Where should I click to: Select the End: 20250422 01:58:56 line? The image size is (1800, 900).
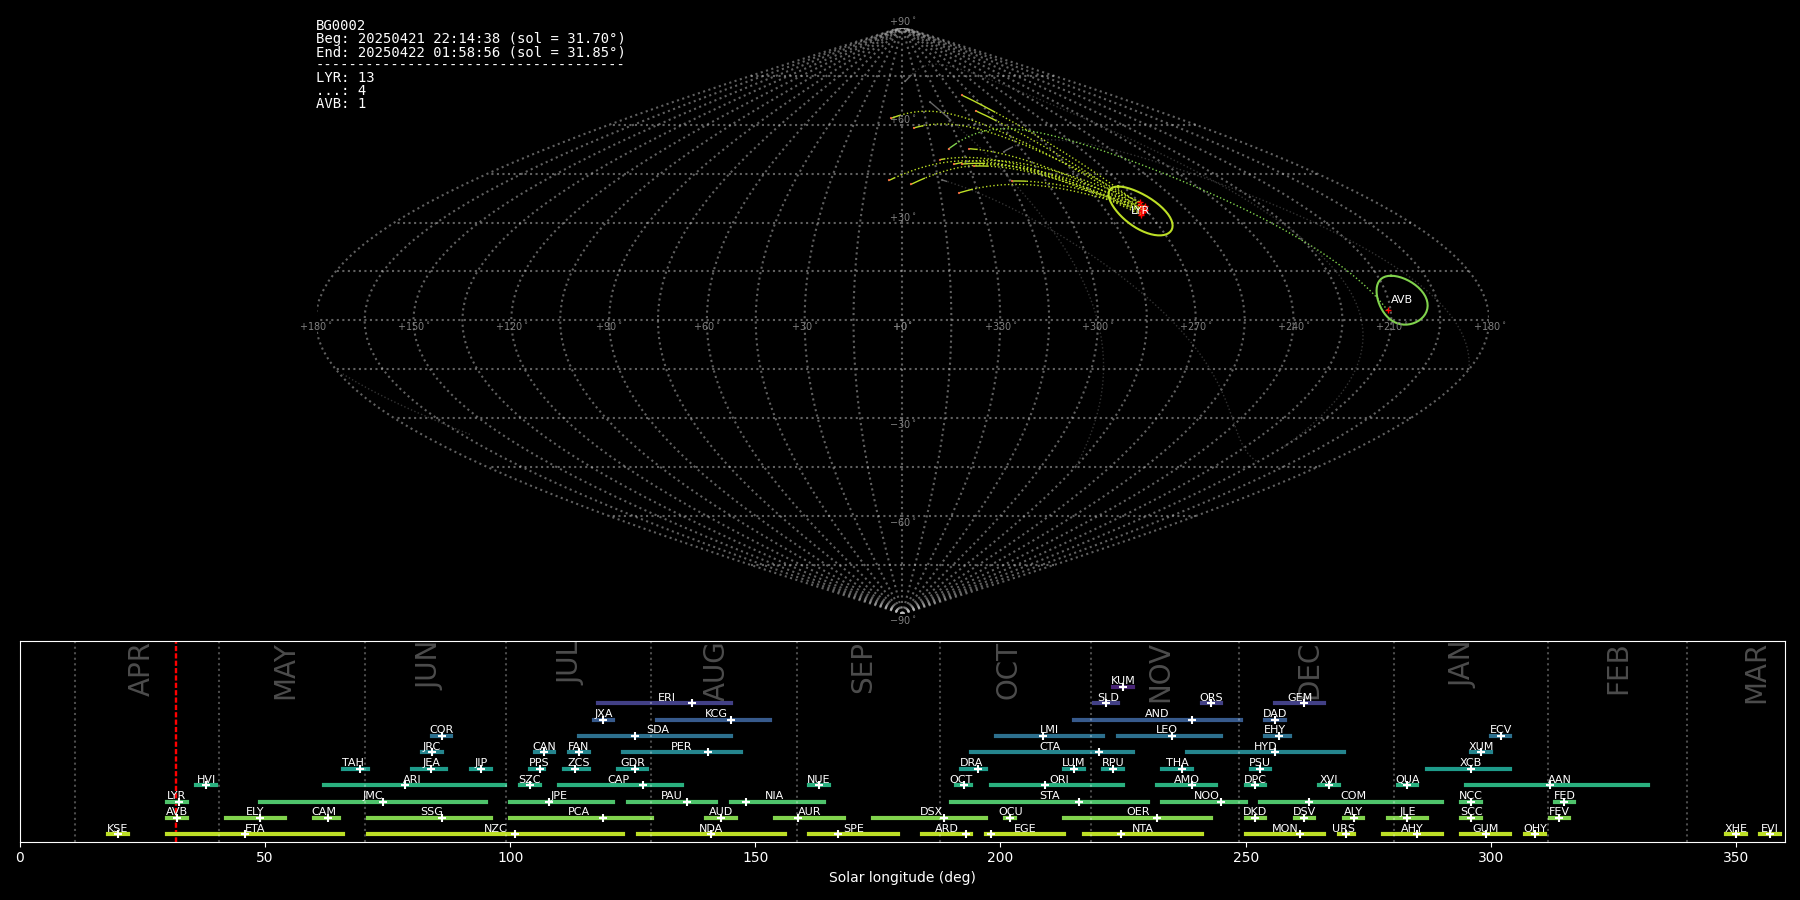[470, 52]
